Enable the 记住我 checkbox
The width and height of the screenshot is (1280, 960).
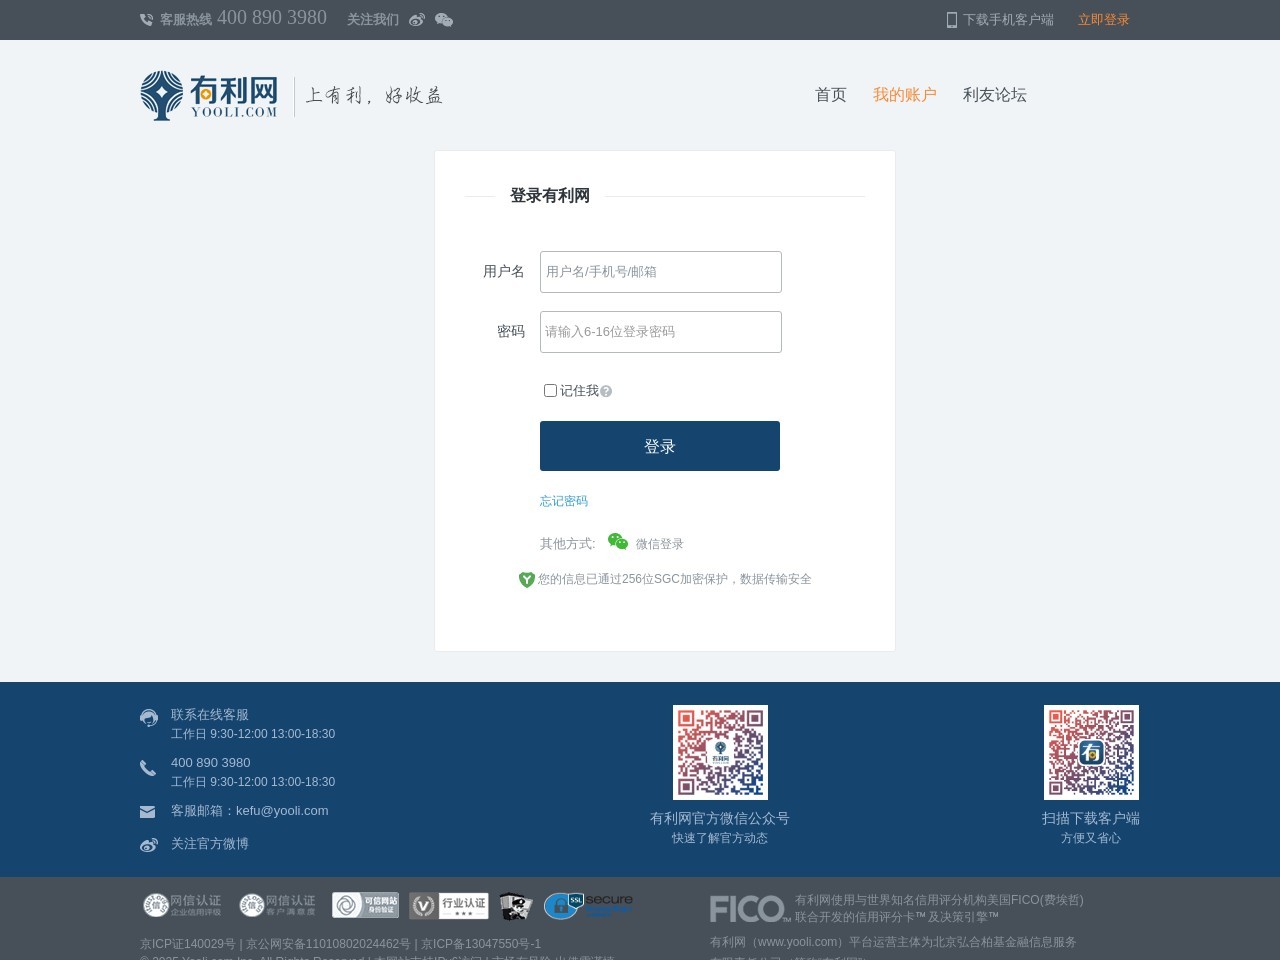pyautogui.click(x=550, y=391)
